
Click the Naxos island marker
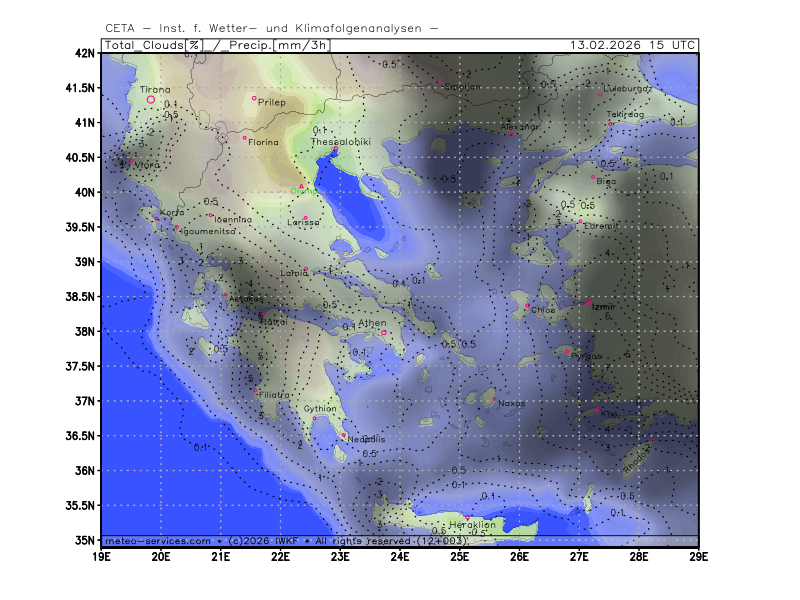493,398
